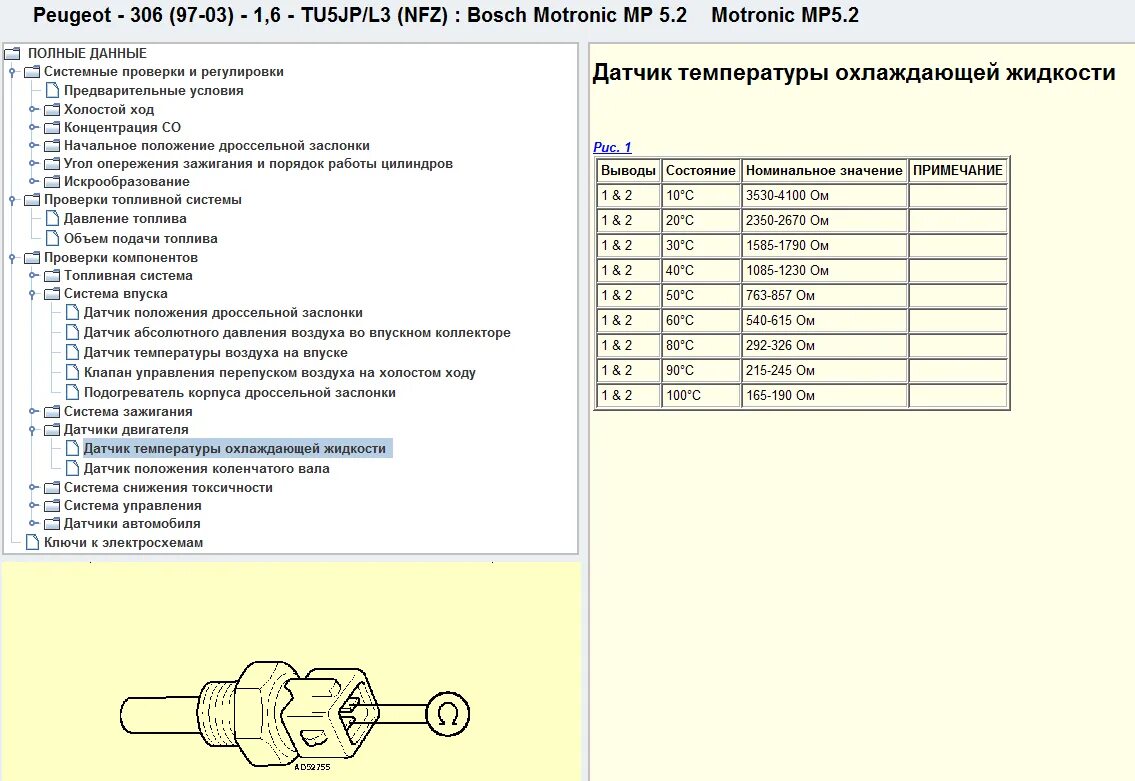Expand 'Система снижения токсичности' folder

[33, 487]
